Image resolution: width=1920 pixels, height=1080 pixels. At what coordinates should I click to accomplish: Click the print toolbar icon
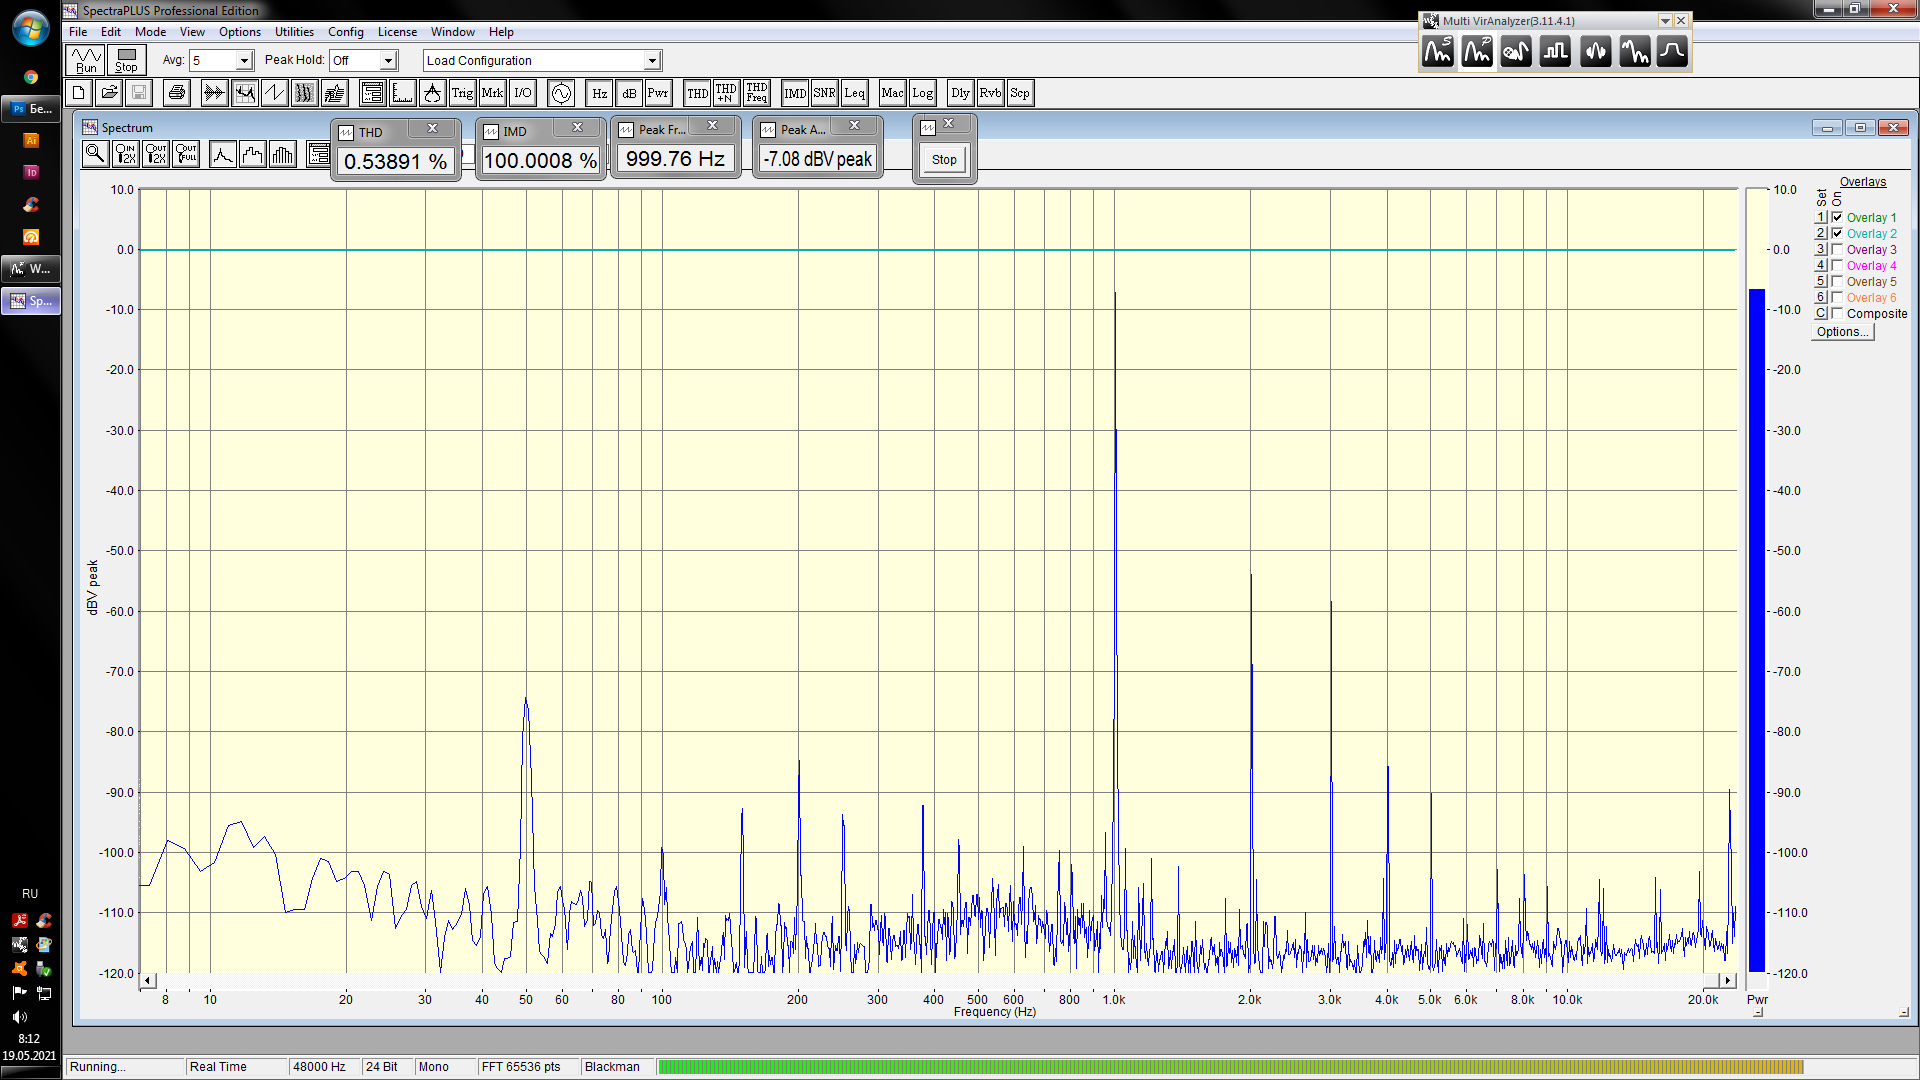coord(177,93)
